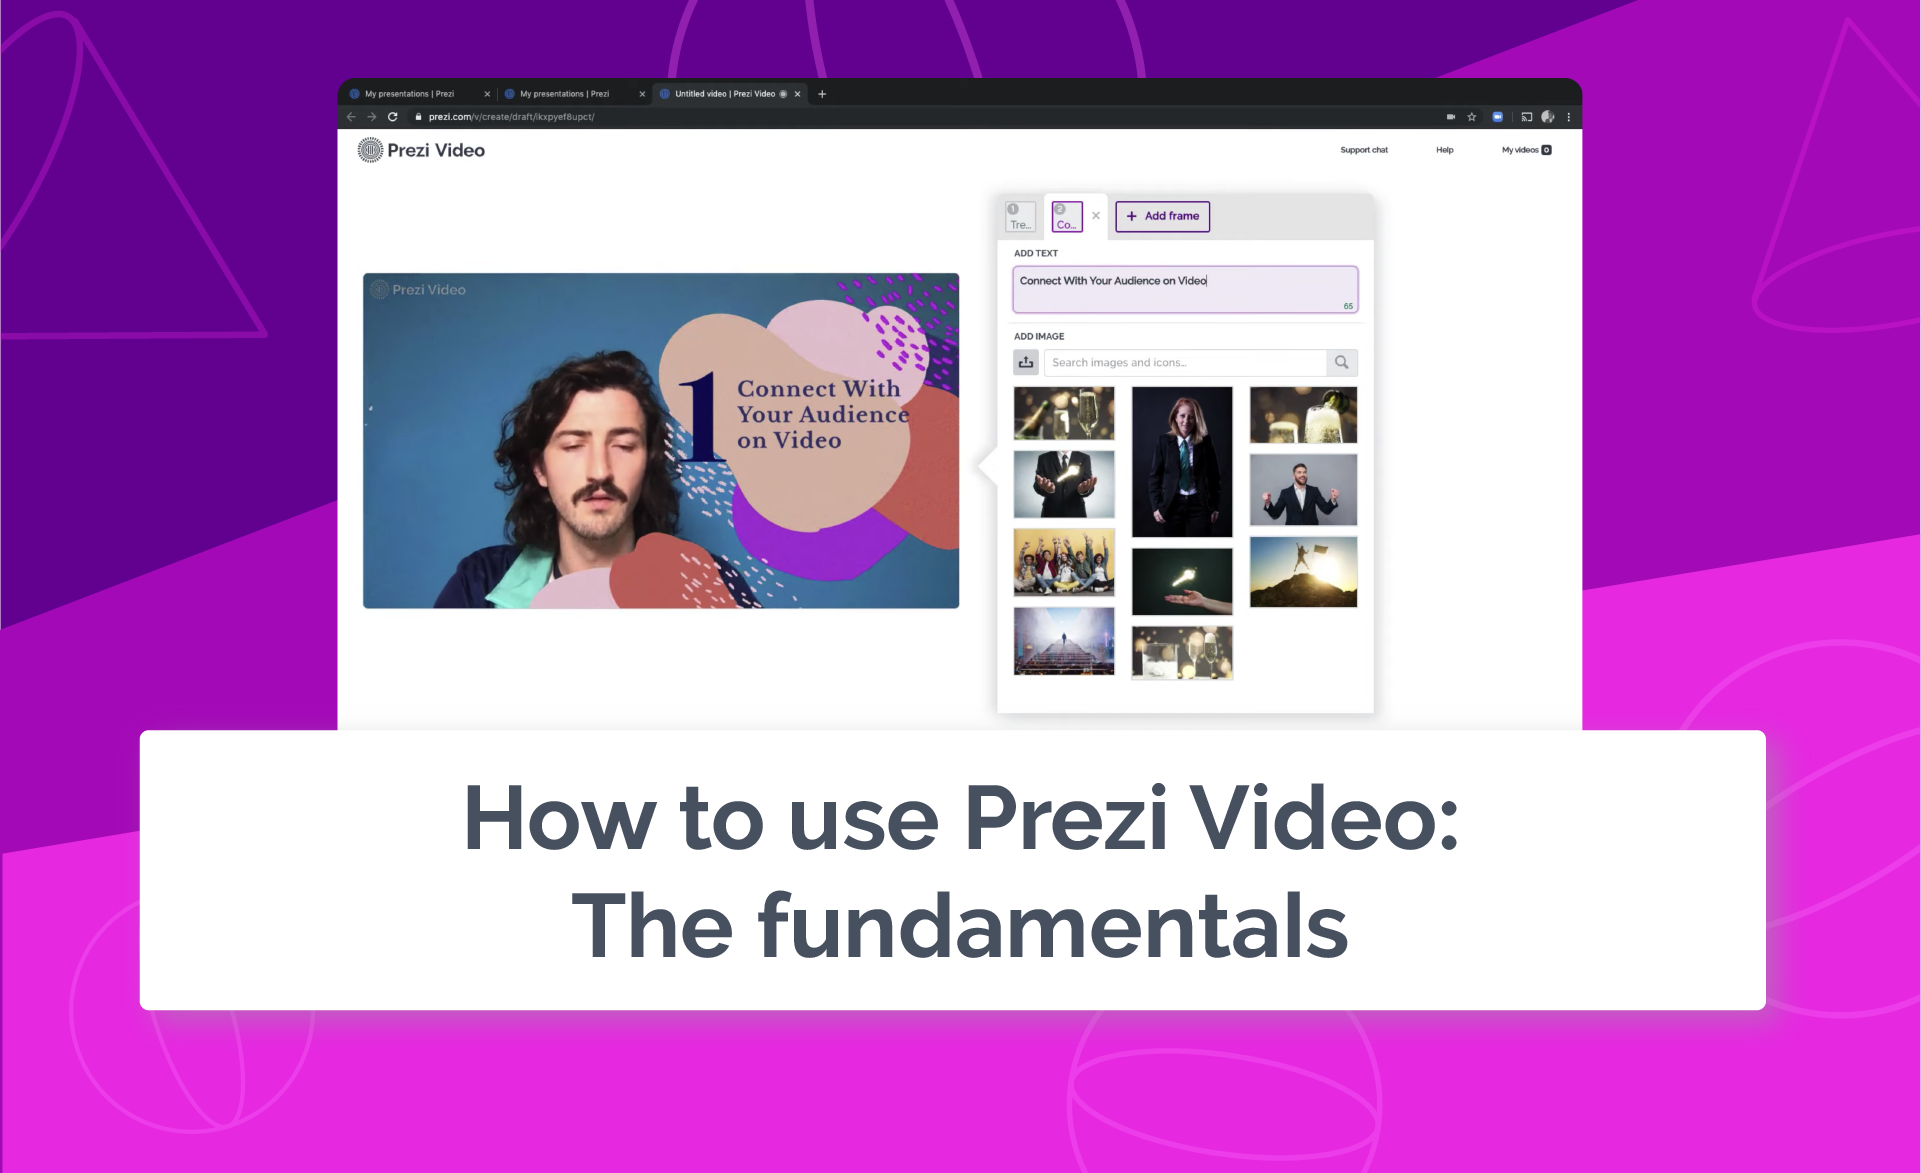Select the businesswoman portrait image thumbnail
The height and width of the screenshot is (1173, 1921).
tap(1181, 461)
